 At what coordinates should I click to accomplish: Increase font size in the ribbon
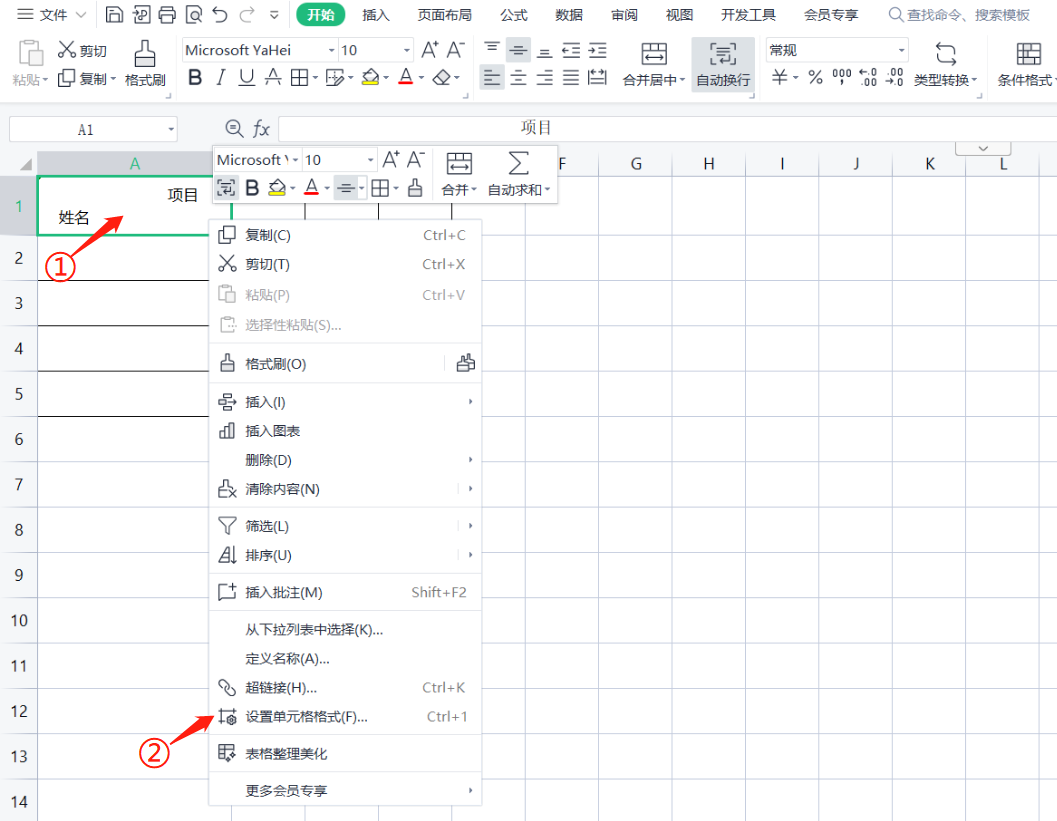(x=429, y=50)
